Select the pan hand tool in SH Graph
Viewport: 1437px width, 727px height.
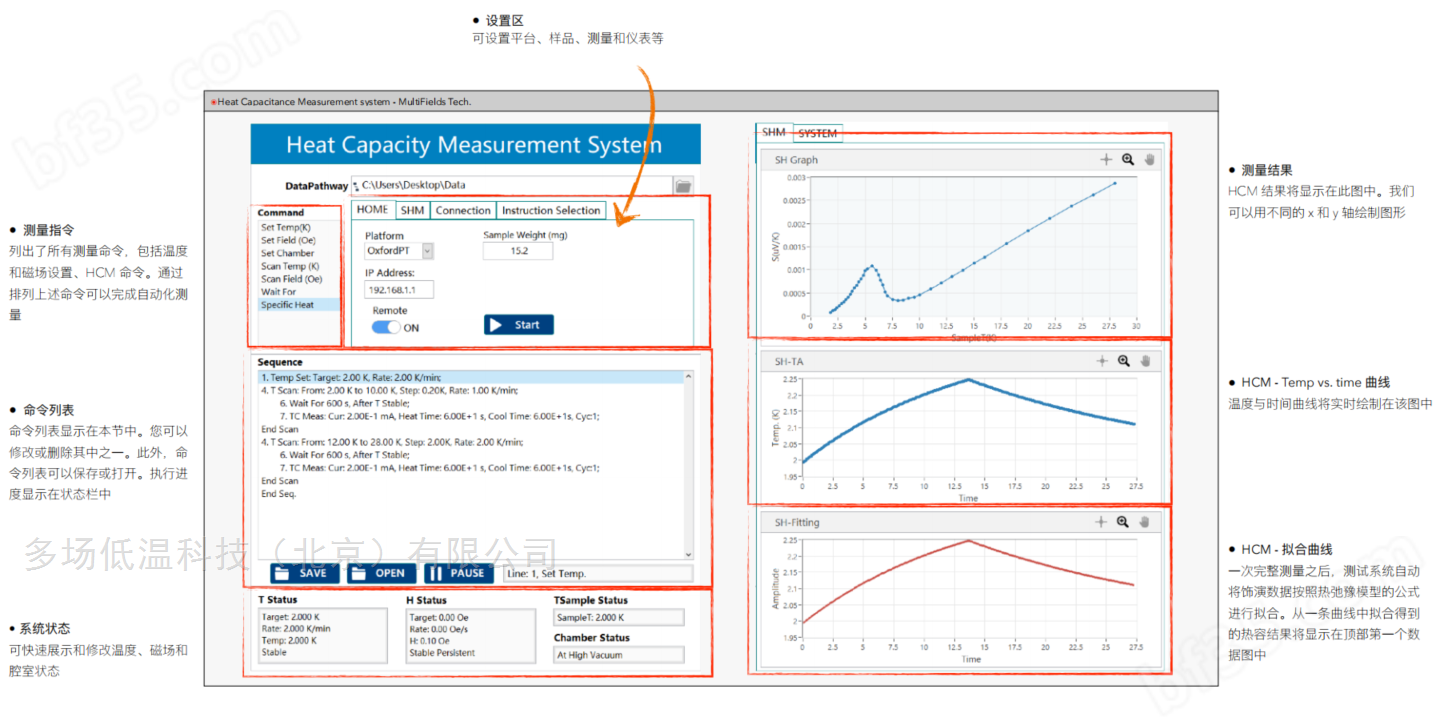tap(1149, 159)
